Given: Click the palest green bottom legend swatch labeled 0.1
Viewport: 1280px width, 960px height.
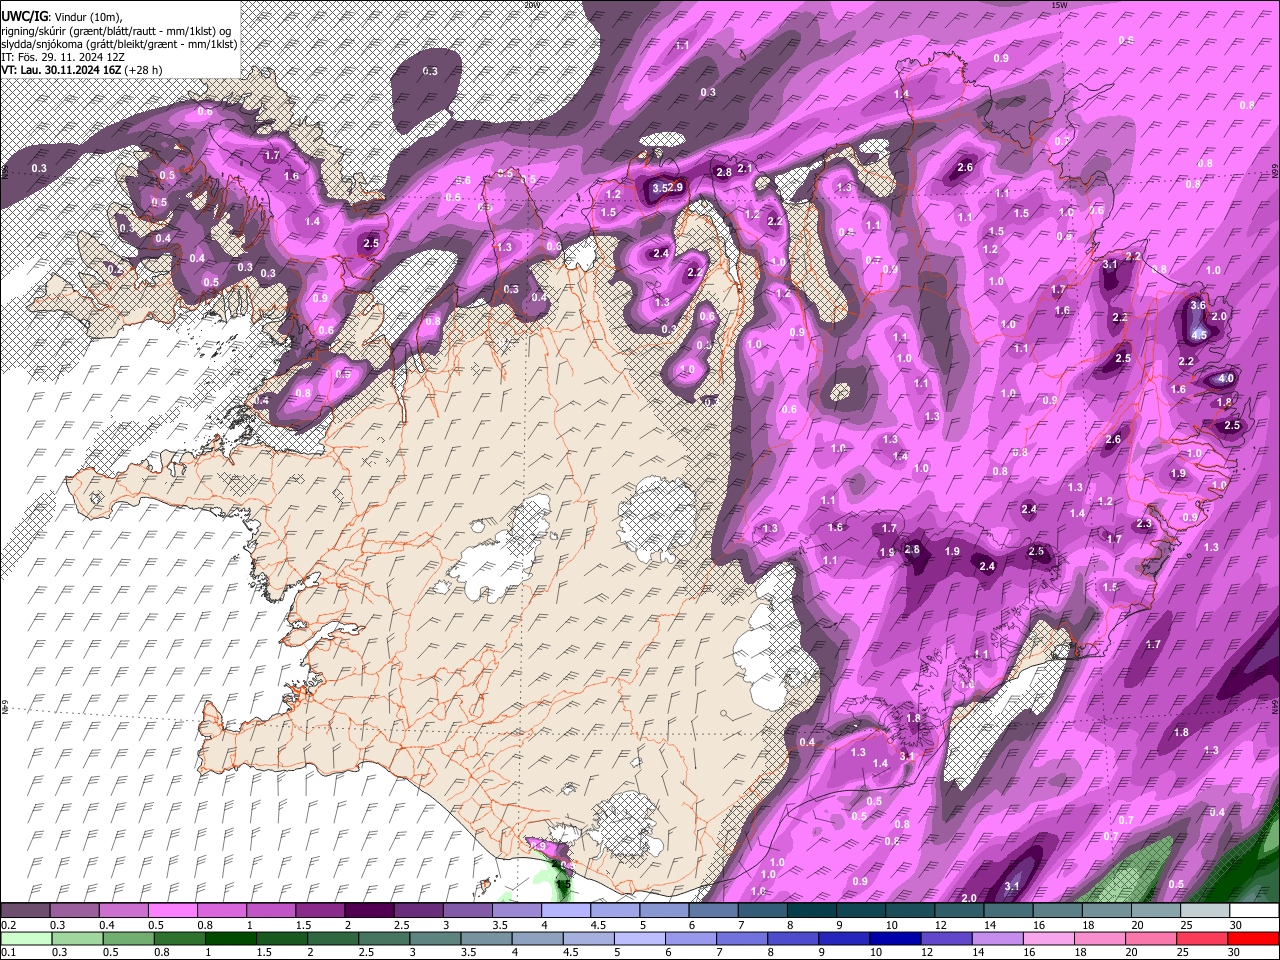Looking at the screenshot, I should click(x=26, y=938).
